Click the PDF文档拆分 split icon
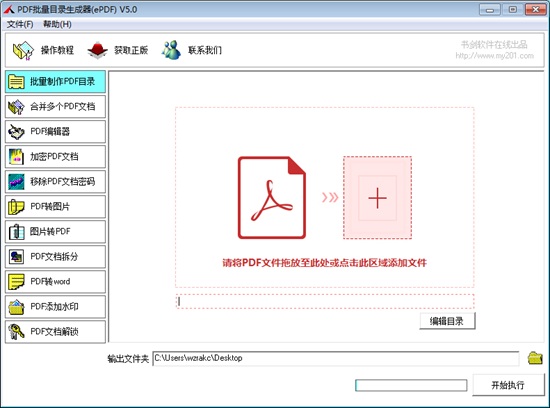Viewport: 550px width, 408px height. 16,257
